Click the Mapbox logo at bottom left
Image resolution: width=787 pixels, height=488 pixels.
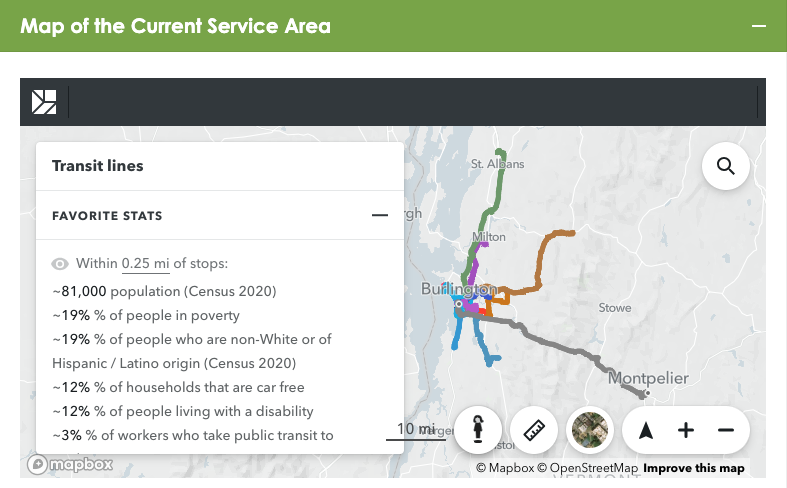(69, 464)
